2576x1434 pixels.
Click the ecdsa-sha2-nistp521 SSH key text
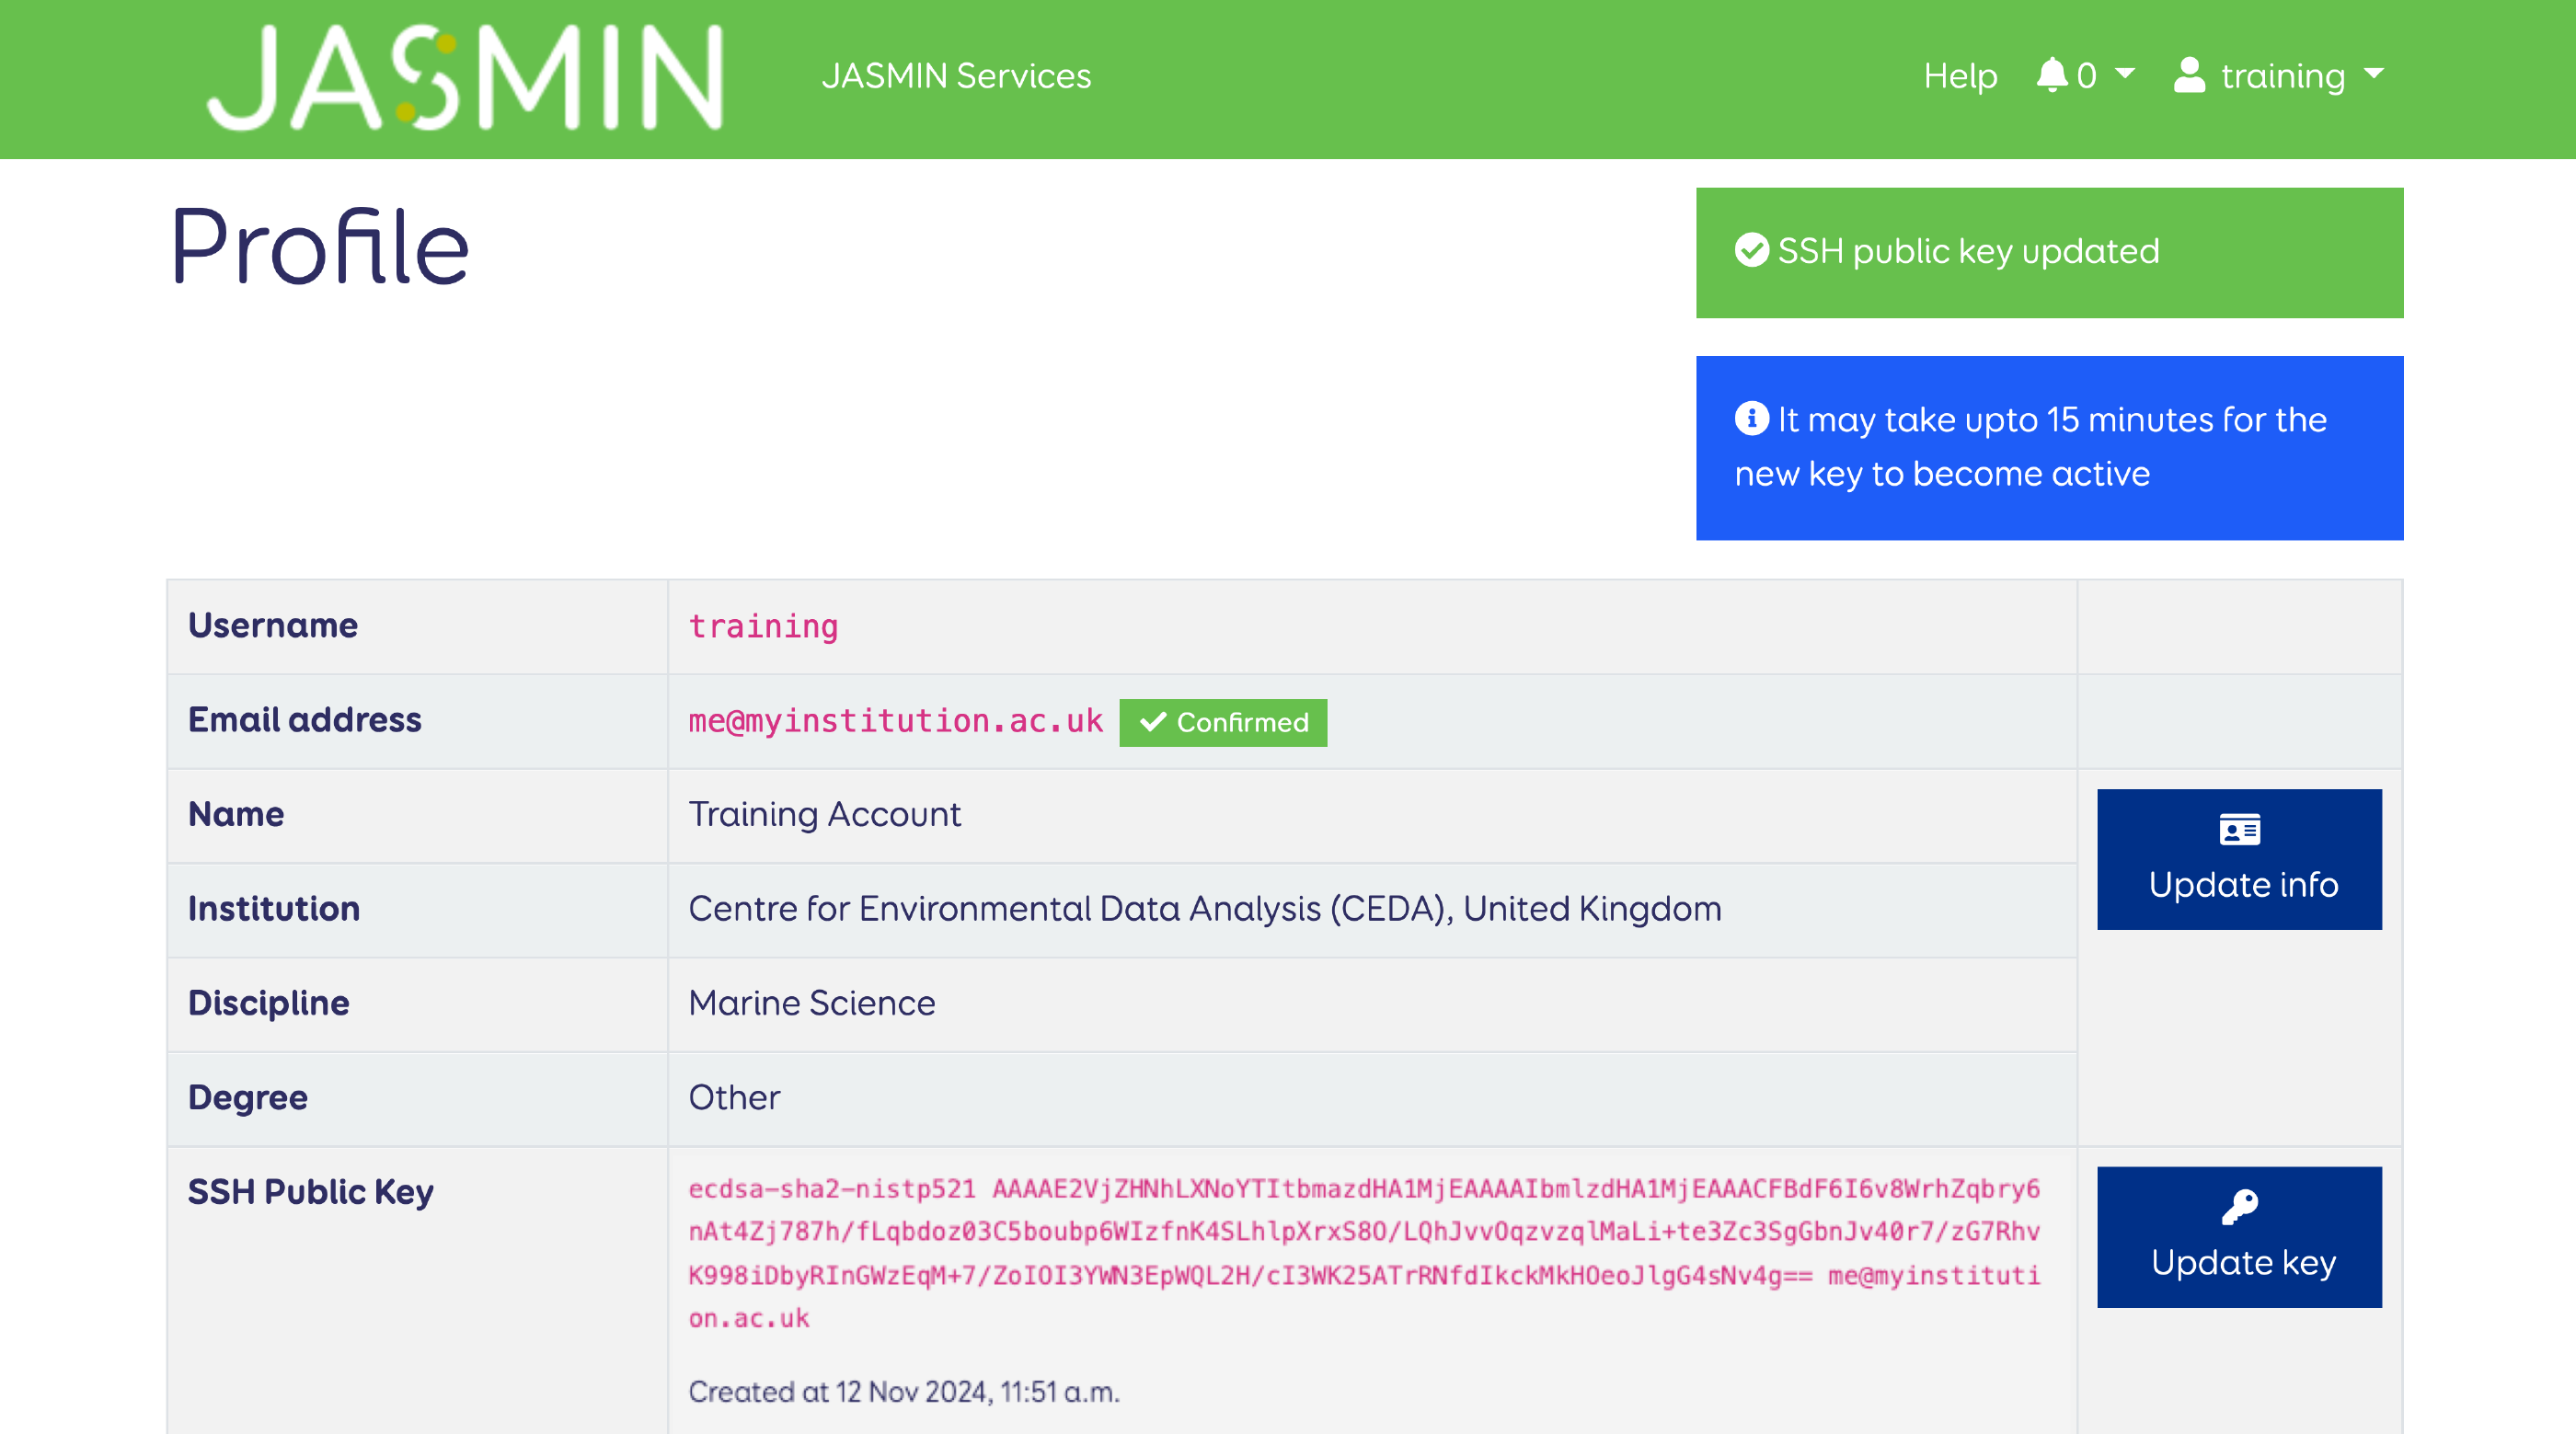(x=1364, y=1253)
